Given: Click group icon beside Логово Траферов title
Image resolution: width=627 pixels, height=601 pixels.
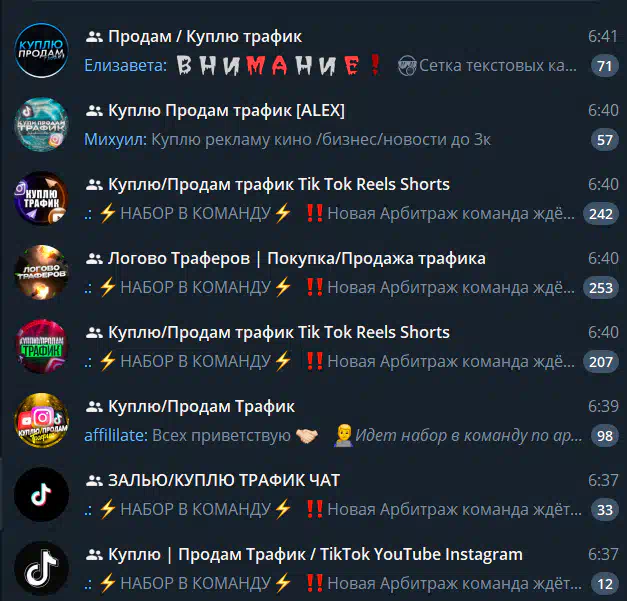Looking at the screenshot, I should point(94,259).
